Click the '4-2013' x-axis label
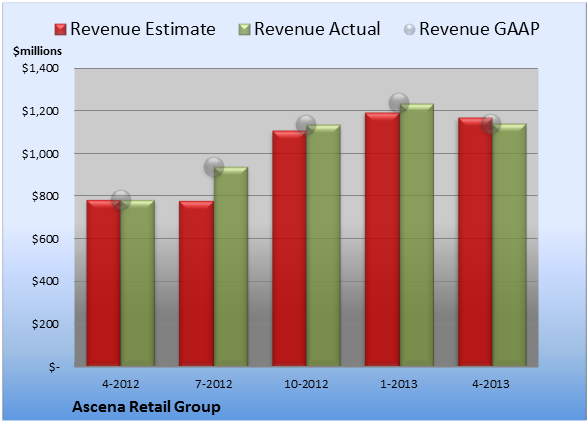588x422 pixels. click(491, 384)
